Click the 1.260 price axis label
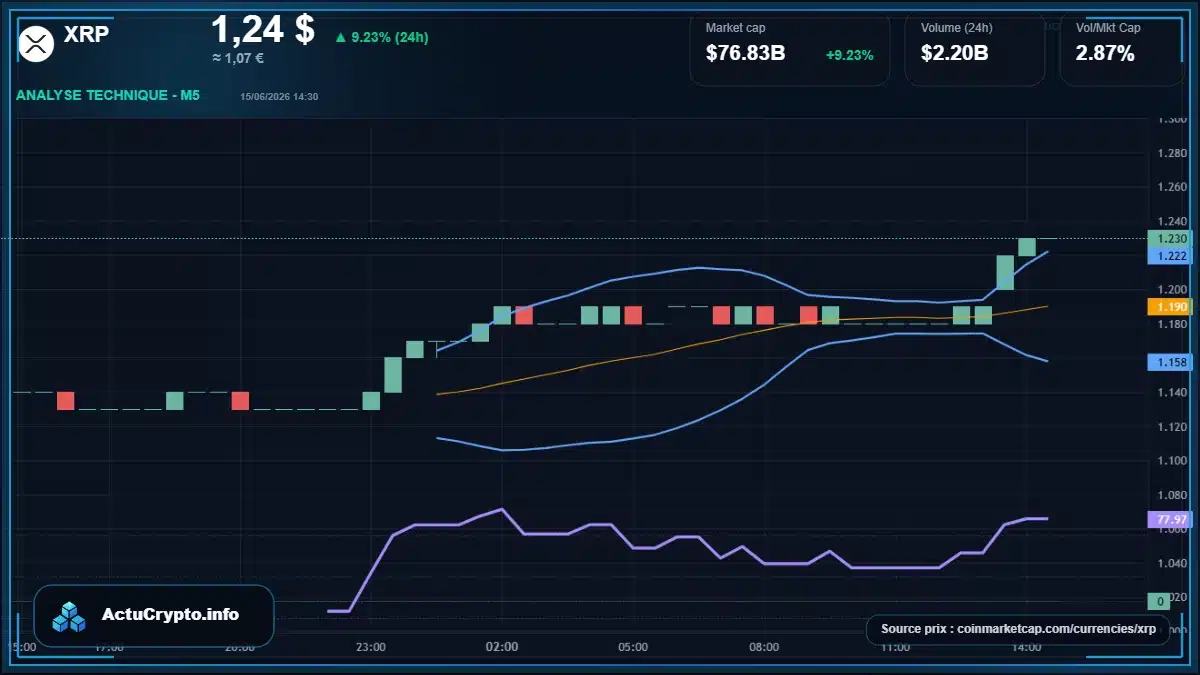This screenshot has width=1200, height=675. pos(1171,187)
